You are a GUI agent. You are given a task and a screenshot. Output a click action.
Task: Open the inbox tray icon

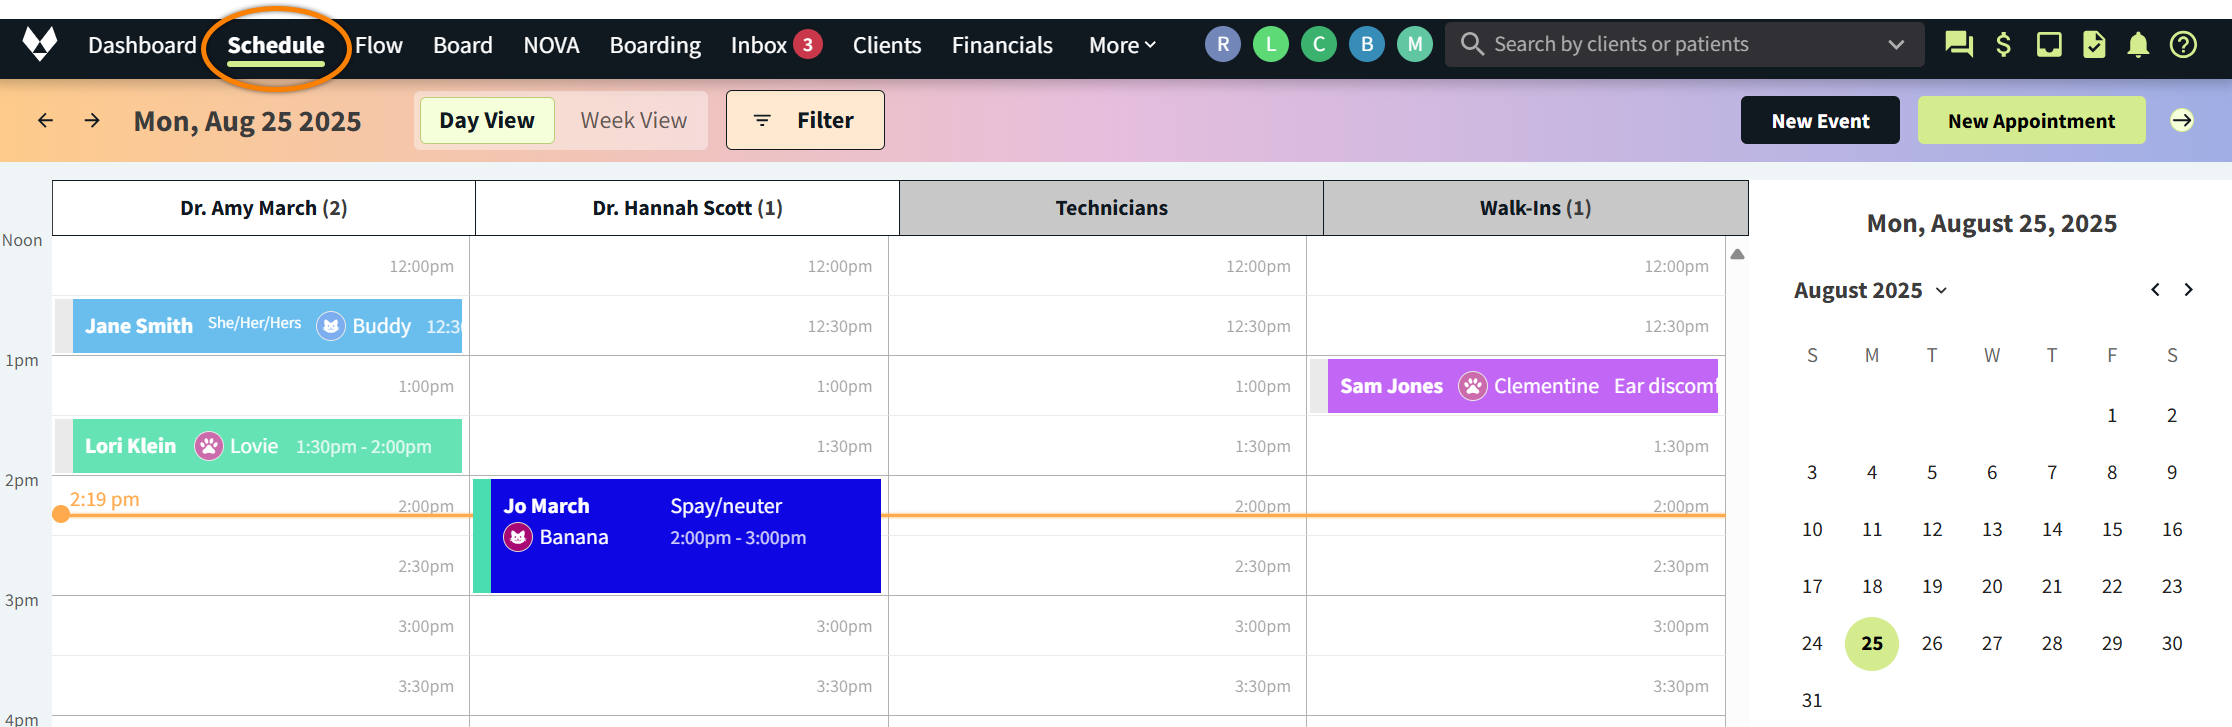coord(2048,43)
